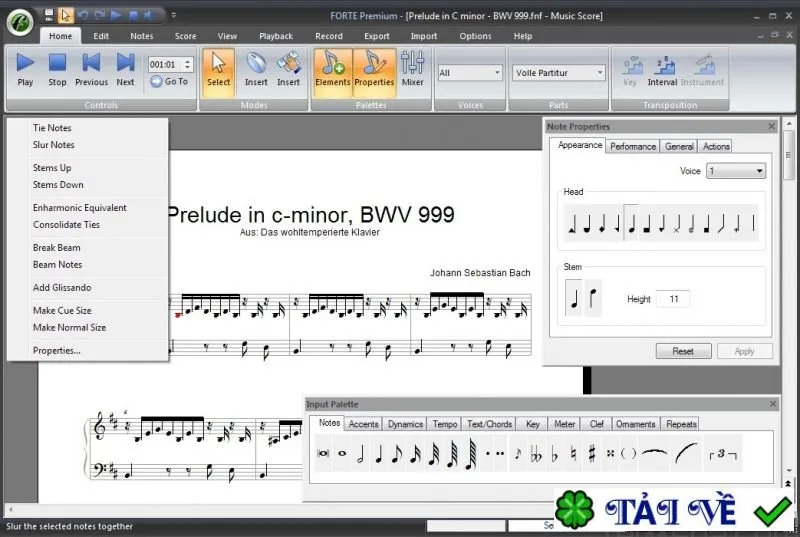
Task: Open the Voices dropdown showing All
Action: click(470, 73)
